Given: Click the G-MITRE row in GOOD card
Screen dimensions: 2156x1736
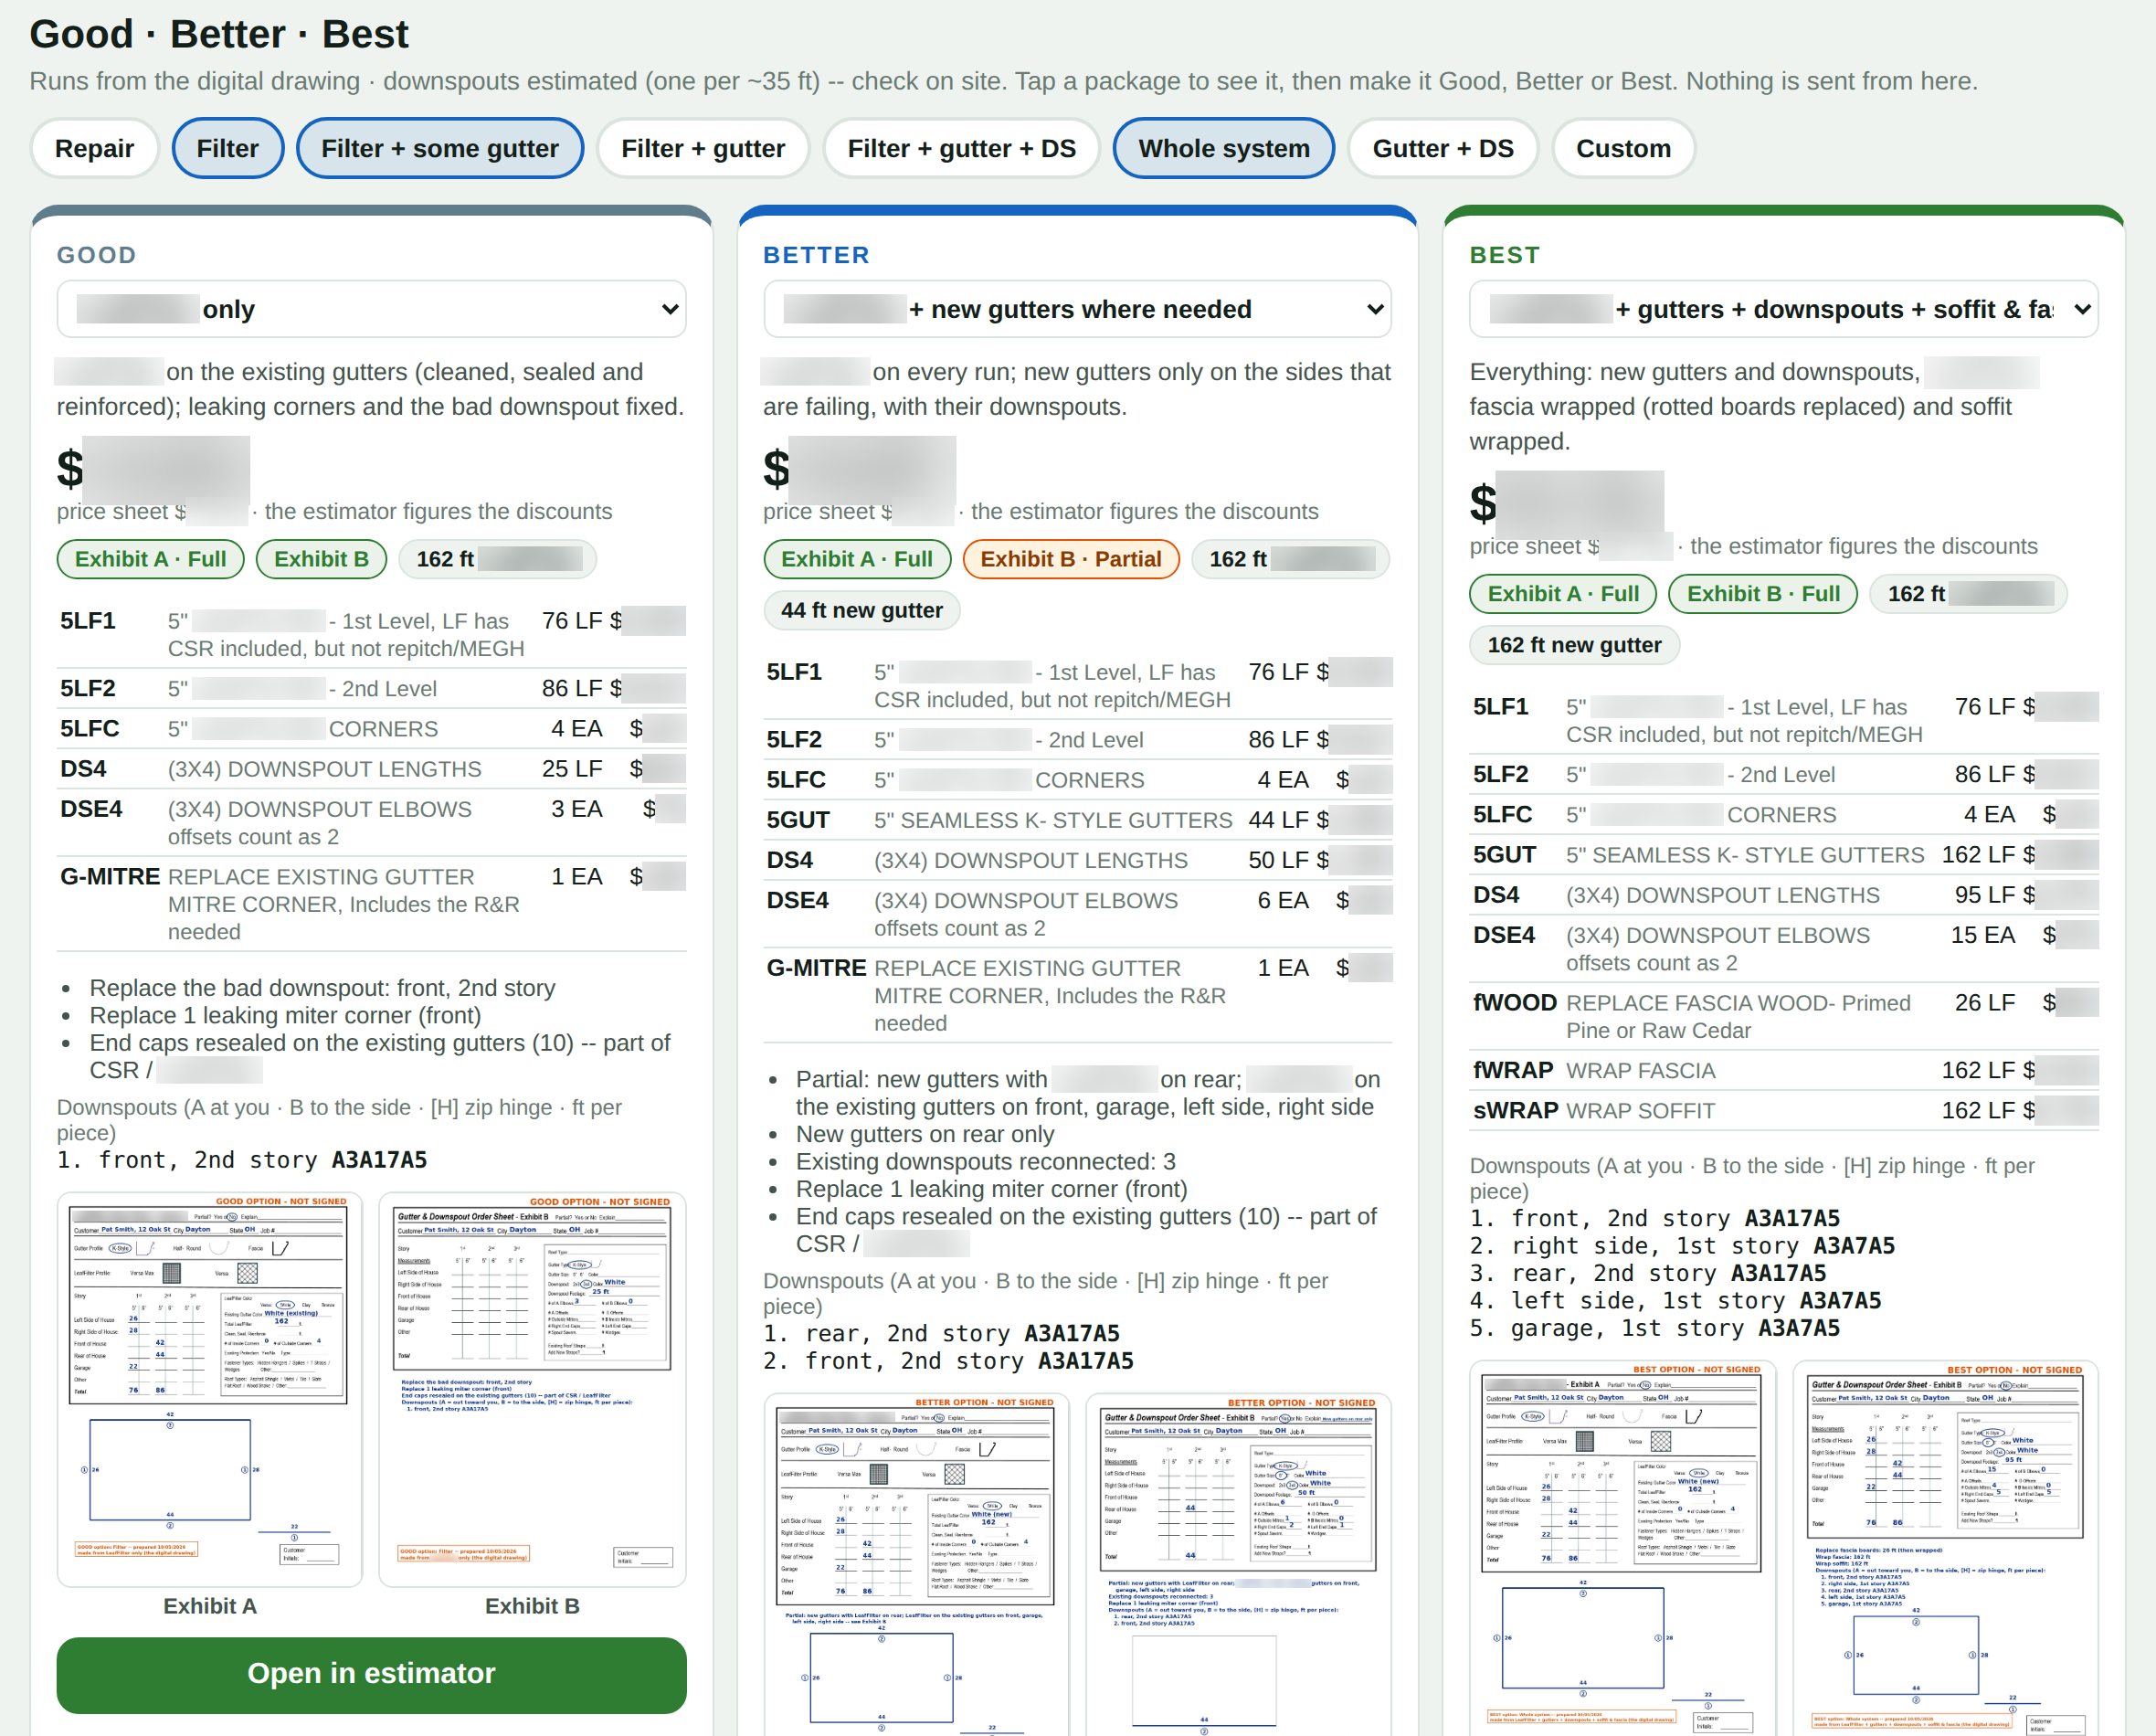Looking at the screenshot, I should point(371,904).
